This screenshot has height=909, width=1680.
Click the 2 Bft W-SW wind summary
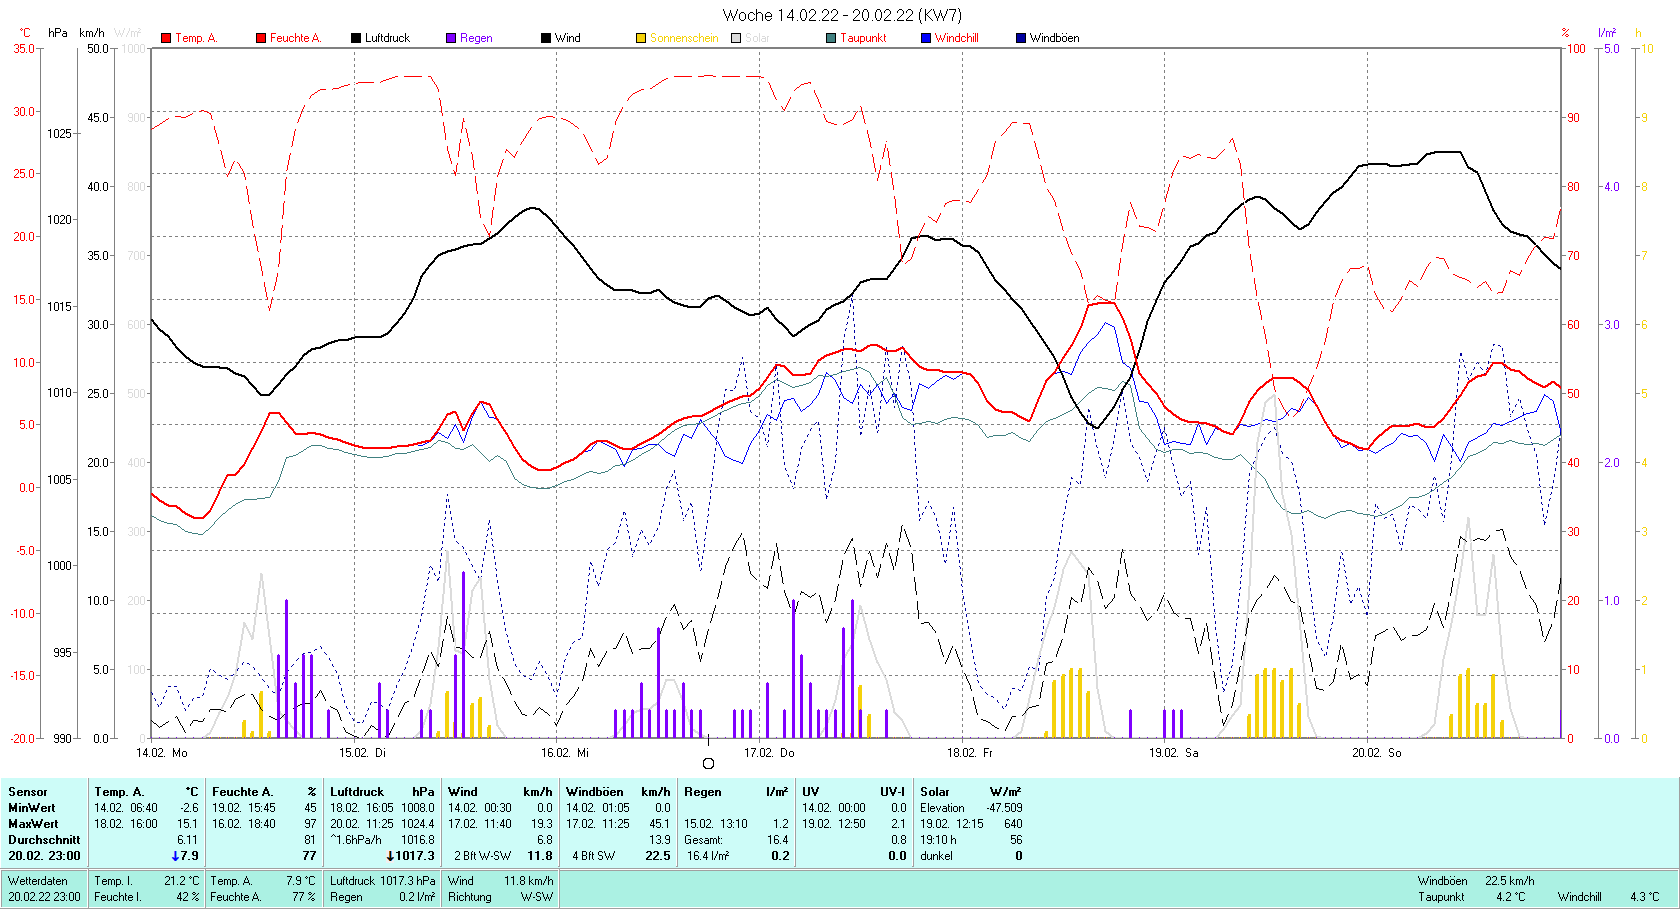(482, 856)
